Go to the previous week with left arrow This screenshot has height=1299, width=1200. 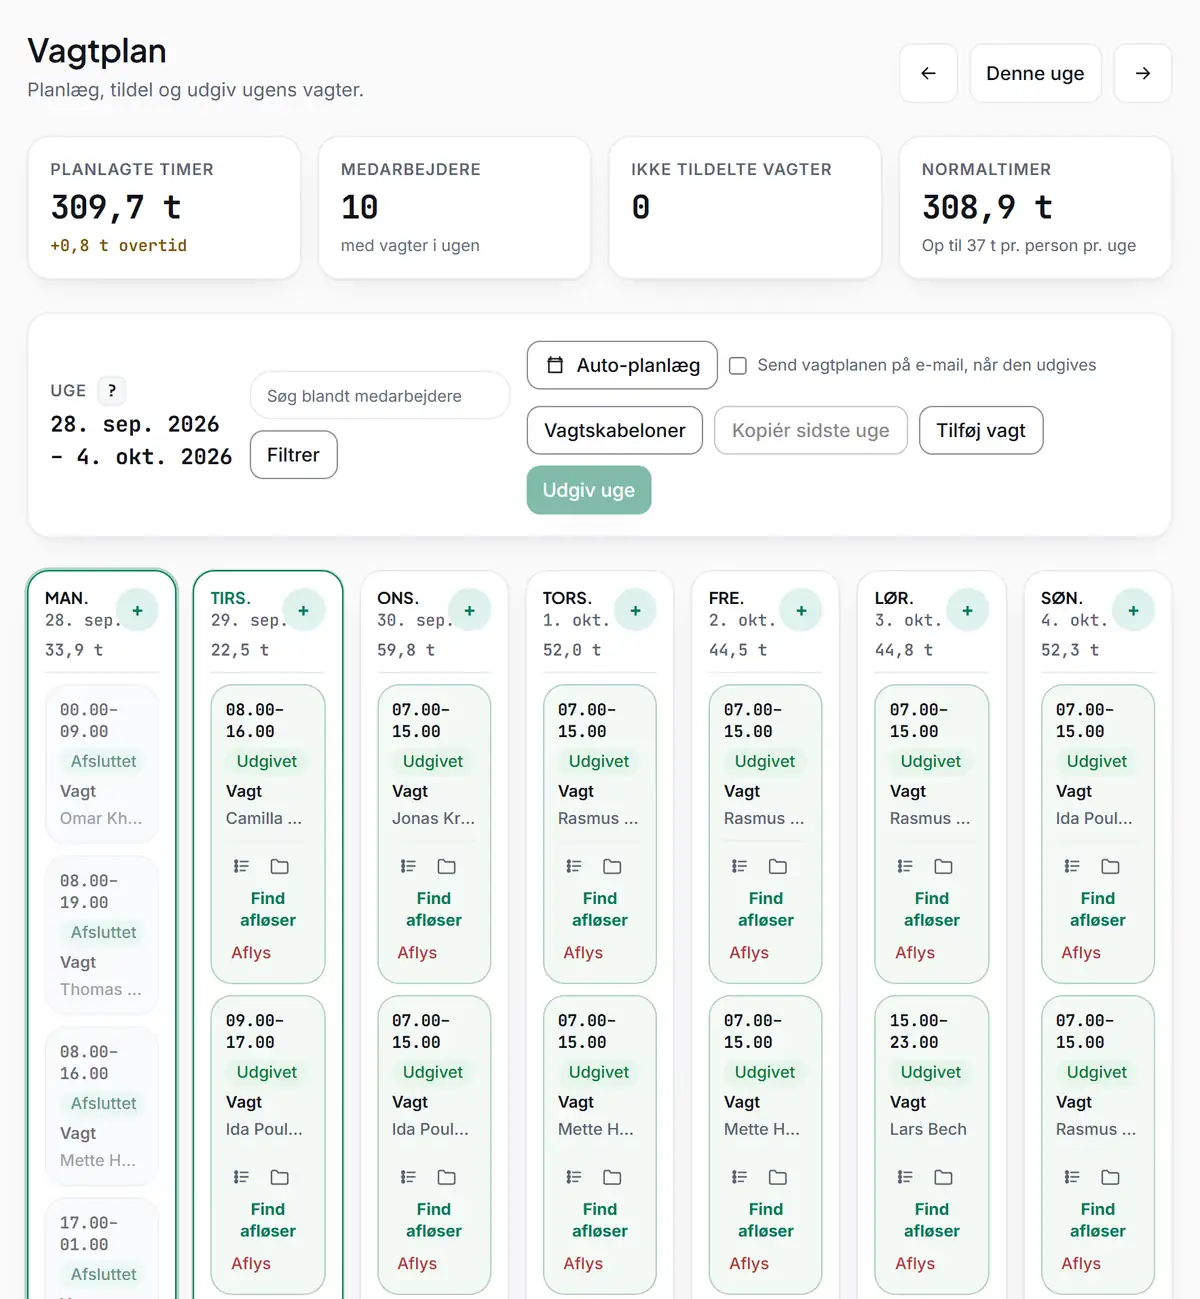928,73
